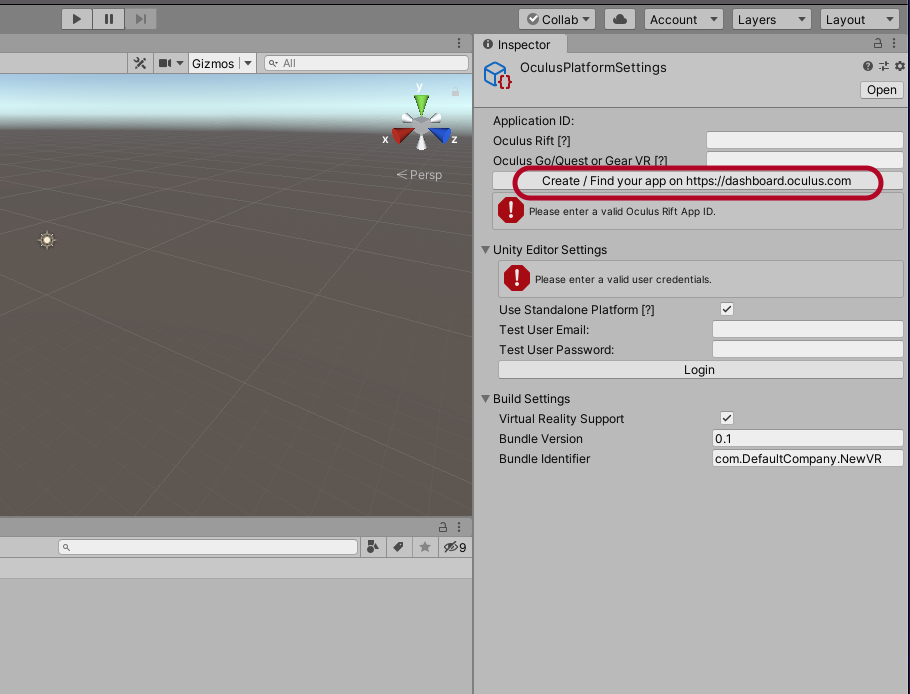Lock the Inspector panel

878,44
